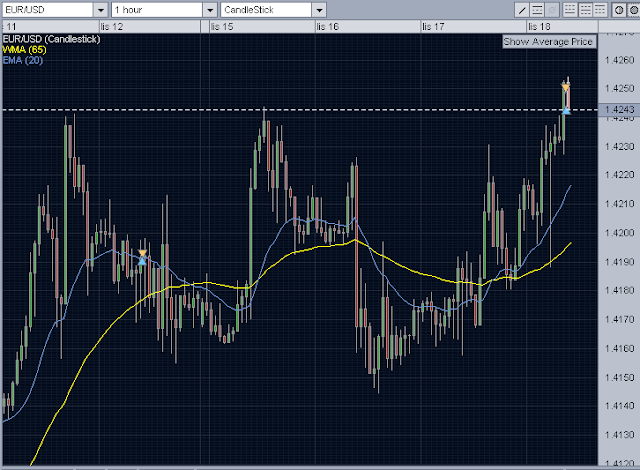
Task: Click the 1.4180 price axis label
Action: tap(619, 290)
